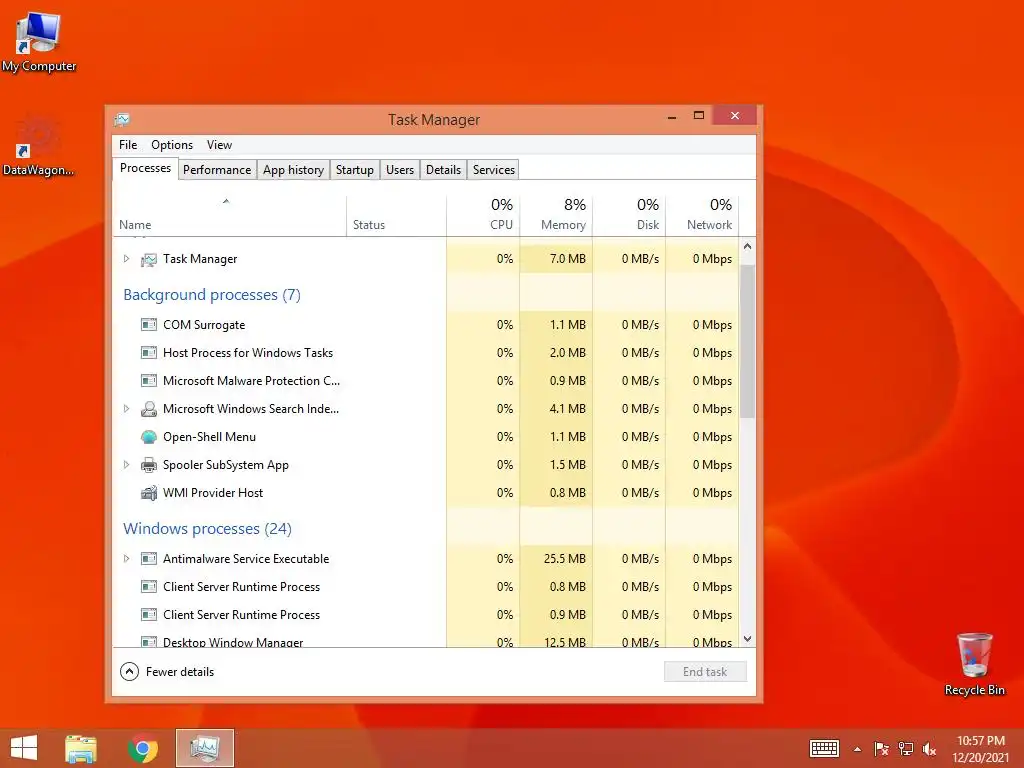Click the Host Process for Windows Tasks icon
Viewport: 1024px width, 768px height.
[149, 353]
